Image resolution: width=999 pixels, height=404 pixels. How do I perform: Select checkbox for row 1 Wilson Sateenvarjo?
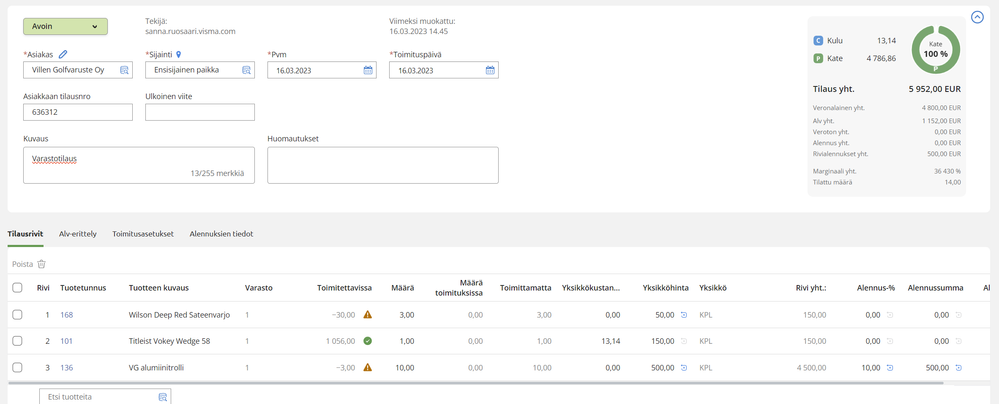pos(17,315)
